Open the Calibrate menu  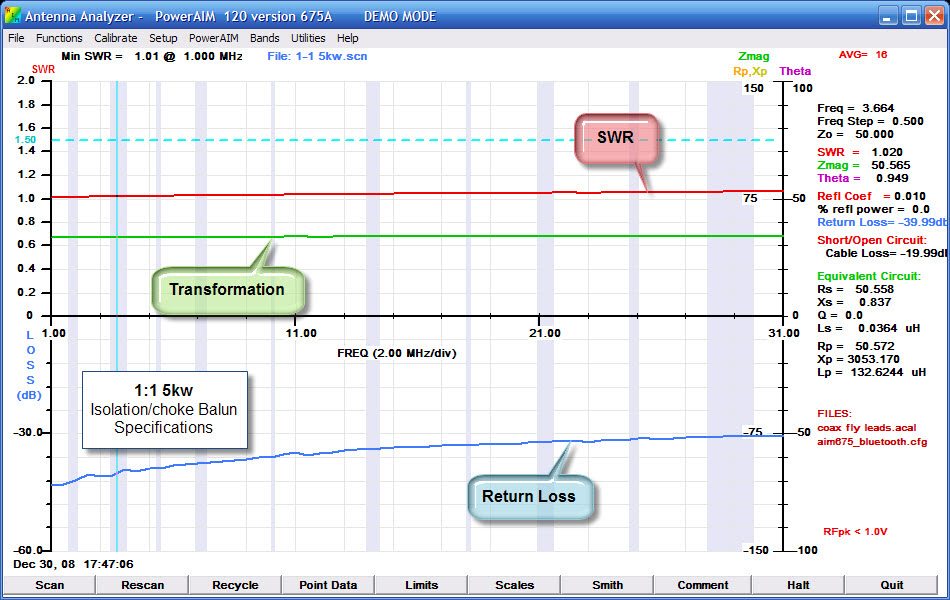pos(115,38)
